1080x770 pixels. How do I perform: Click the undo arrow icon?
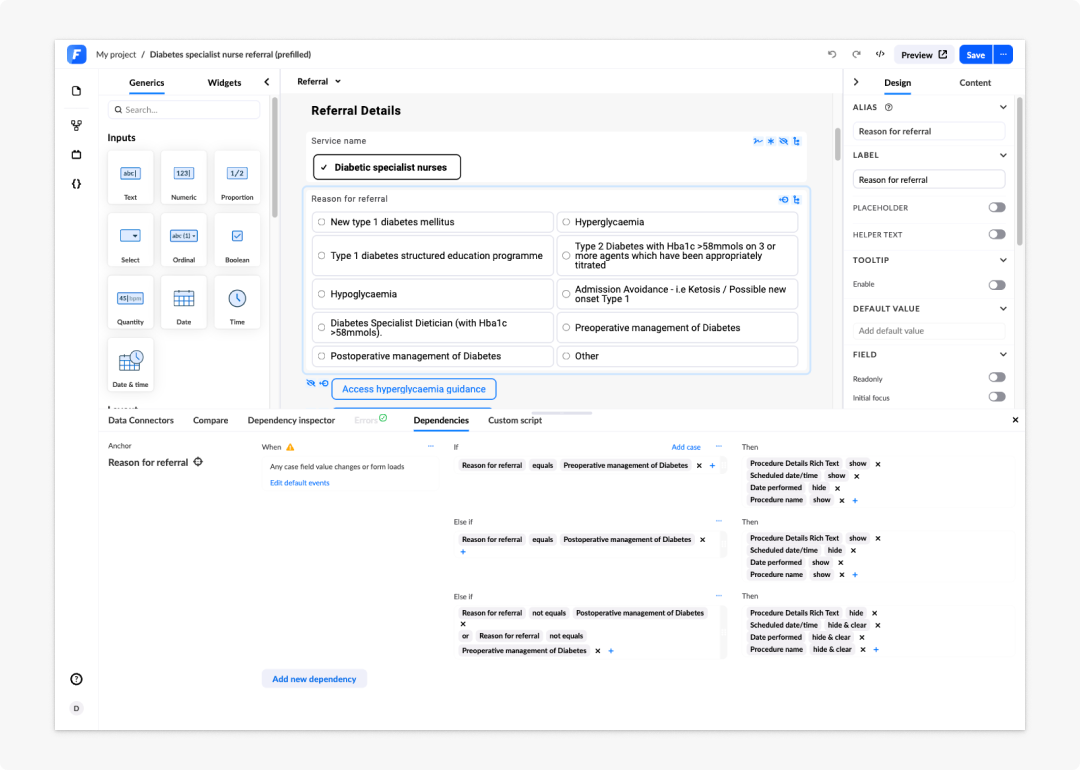coord(832,54)
